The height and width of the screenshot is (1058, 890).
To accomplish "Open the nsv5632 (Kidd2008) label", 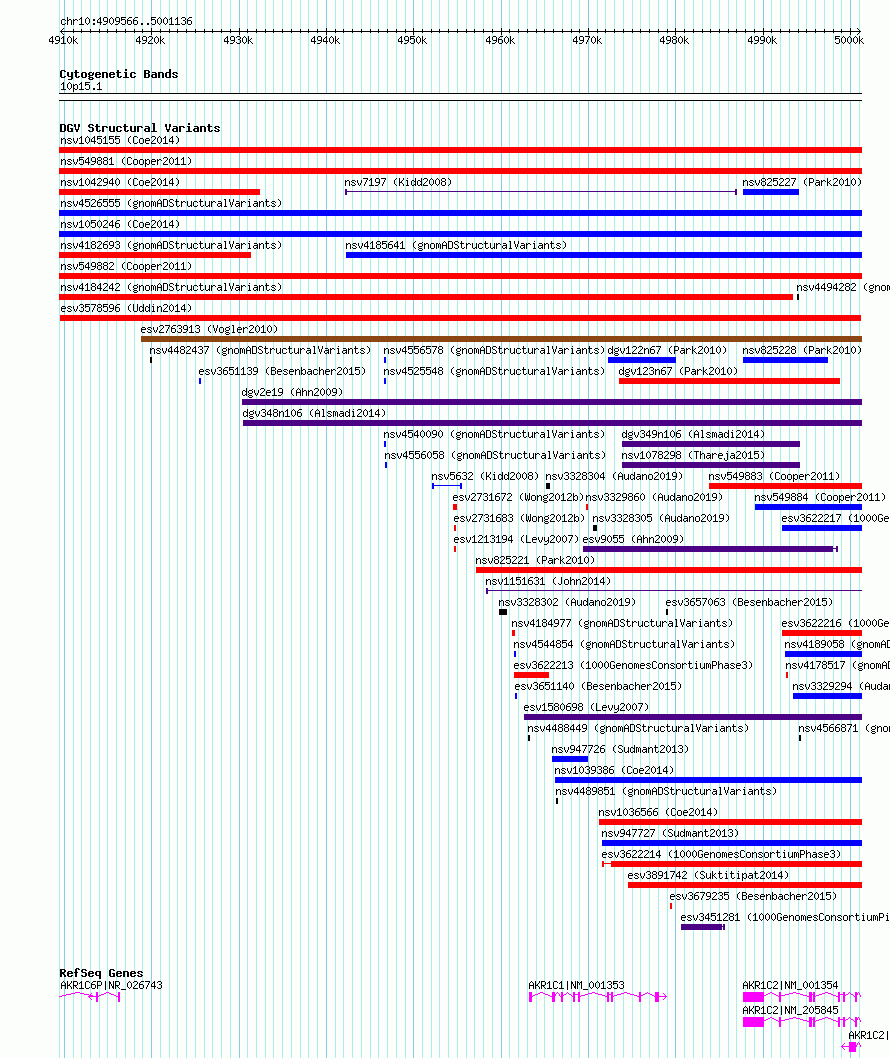I will click(x=484, y=476).
